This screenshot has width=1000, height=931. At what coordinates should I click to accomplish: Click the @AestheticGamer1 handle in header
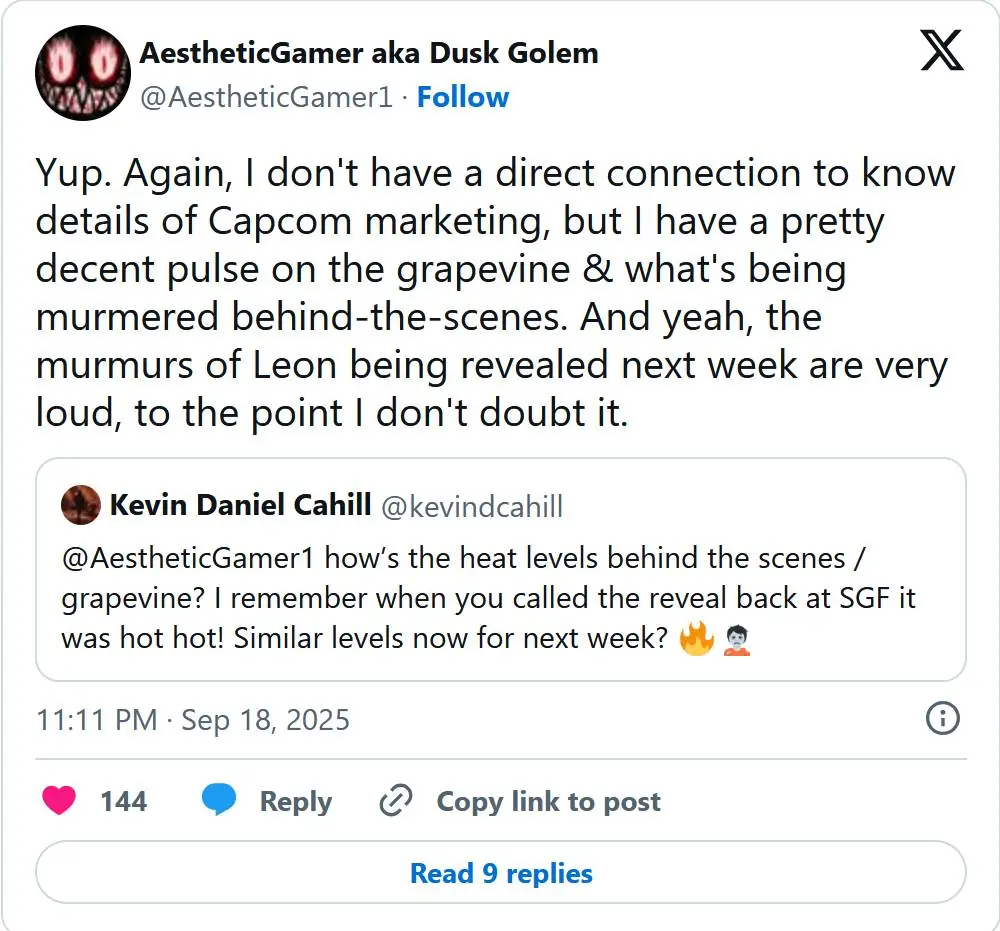(266, 97)
